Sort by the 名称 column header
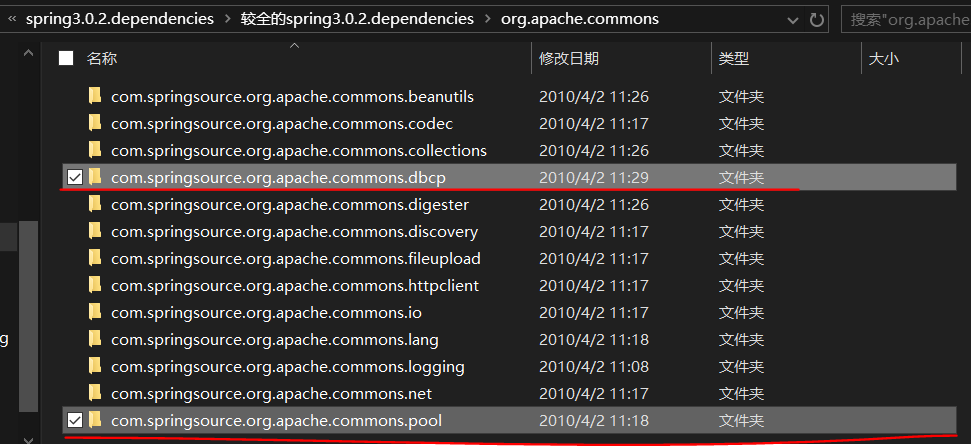971x446 pixels. point(102,59)
